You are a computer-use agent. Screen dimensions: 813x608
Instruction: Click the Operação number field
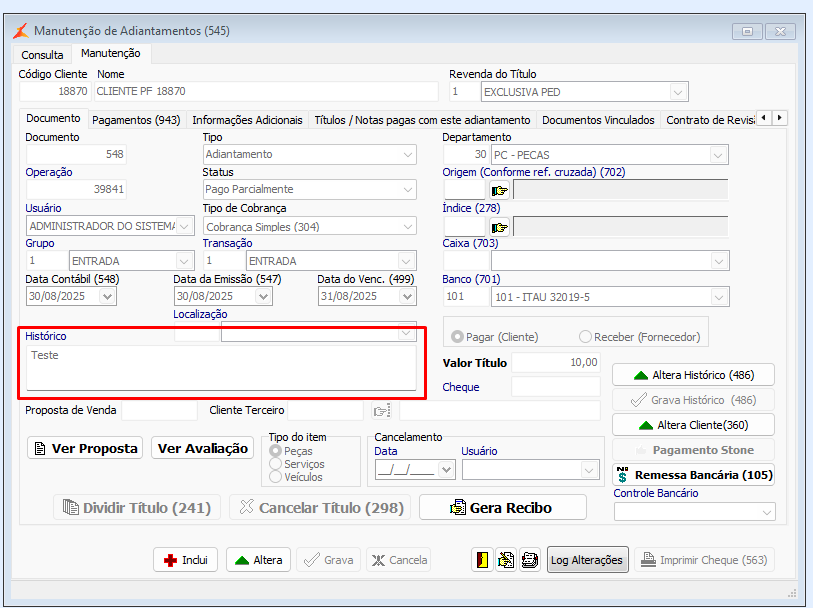(x=76, y=189)
